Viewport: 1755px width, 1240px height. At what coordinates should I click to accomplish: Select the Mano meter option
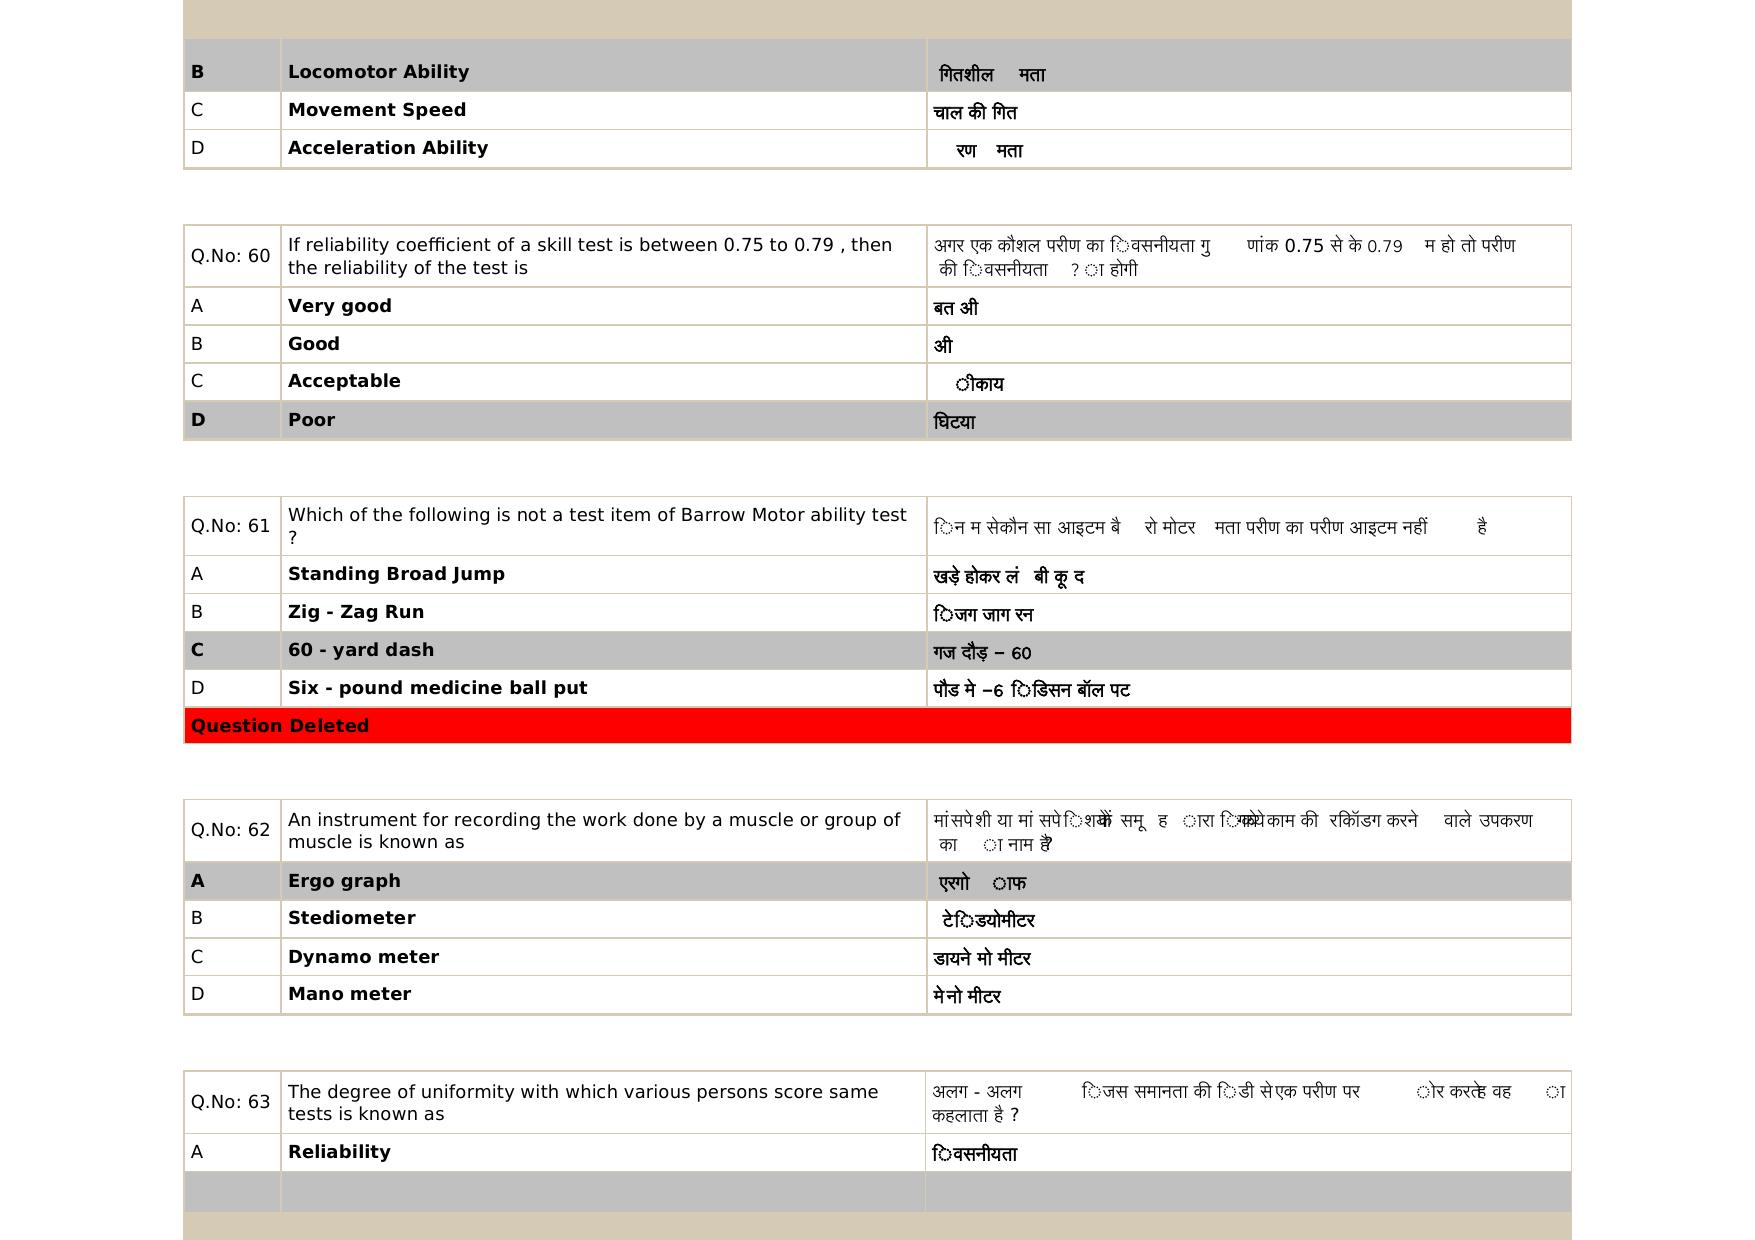pyautogui.click(x=349, y=994)
